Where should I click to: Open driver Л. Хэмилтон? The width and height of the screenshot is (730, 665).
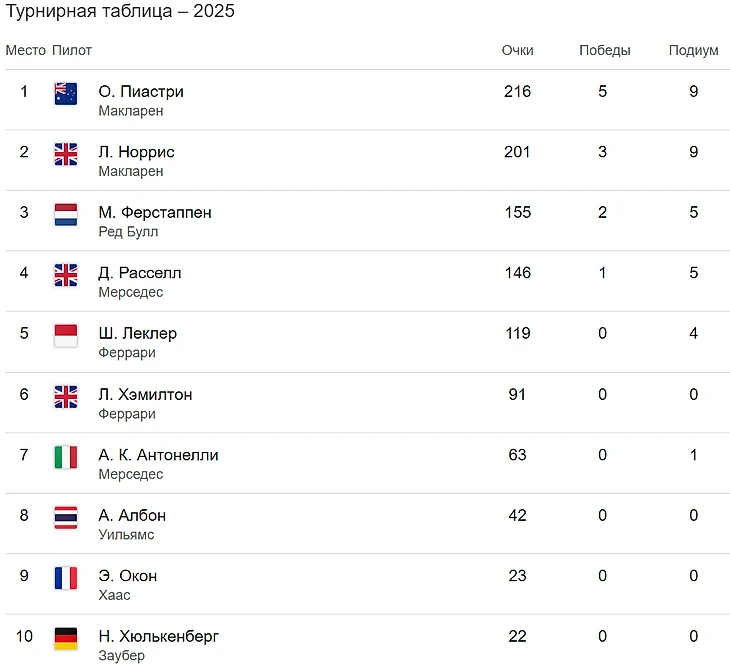[x=145, y=394]
